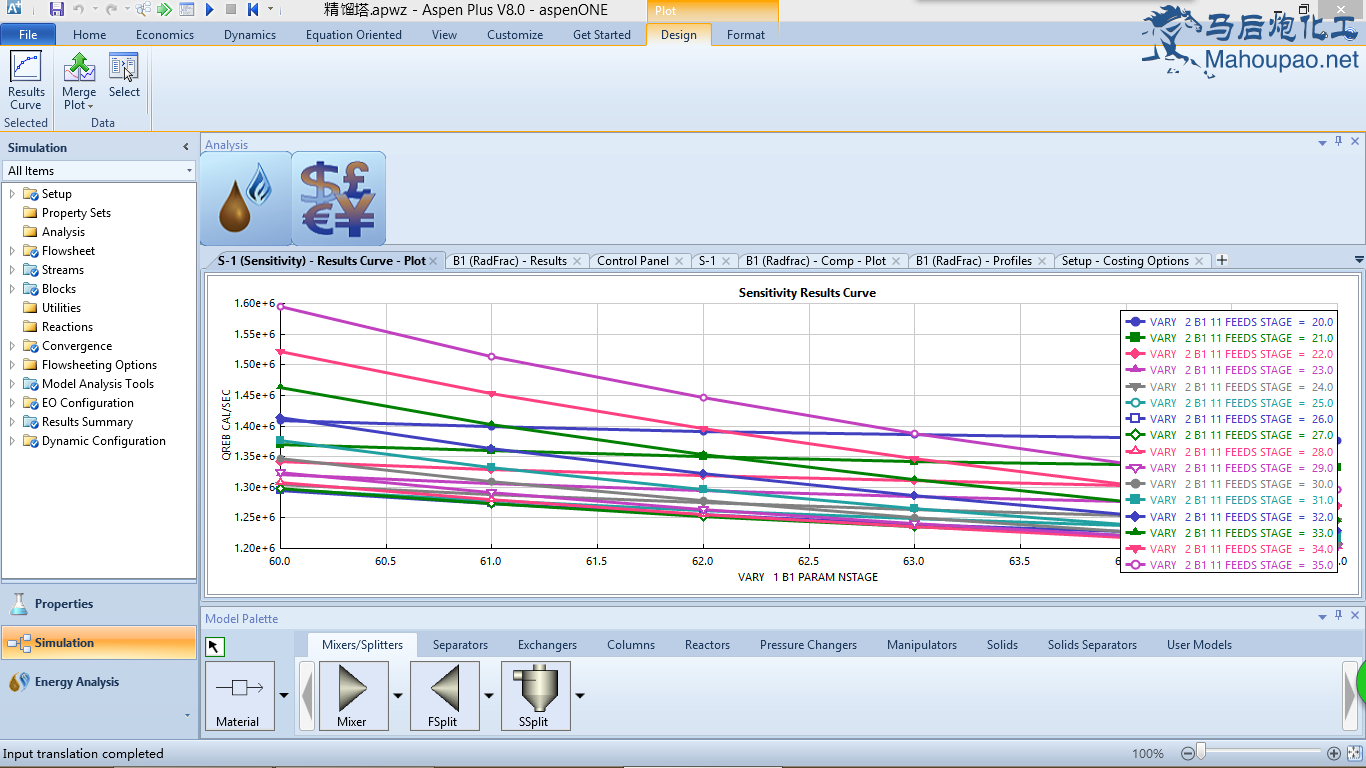Expand the Model Analysis Tools tree node
This screenshot has height=768, width=1366.
click(12, 384)
